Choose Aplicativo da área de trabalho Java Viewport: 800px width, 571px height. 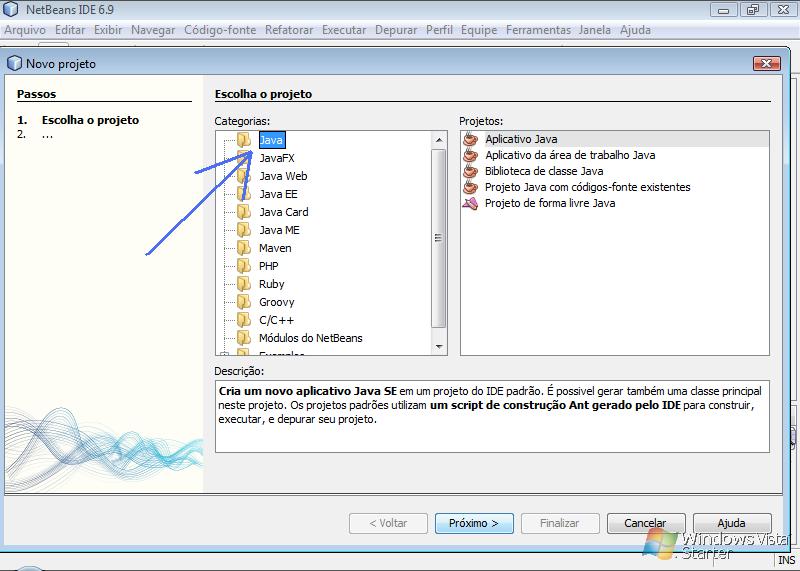coord(570,155)
